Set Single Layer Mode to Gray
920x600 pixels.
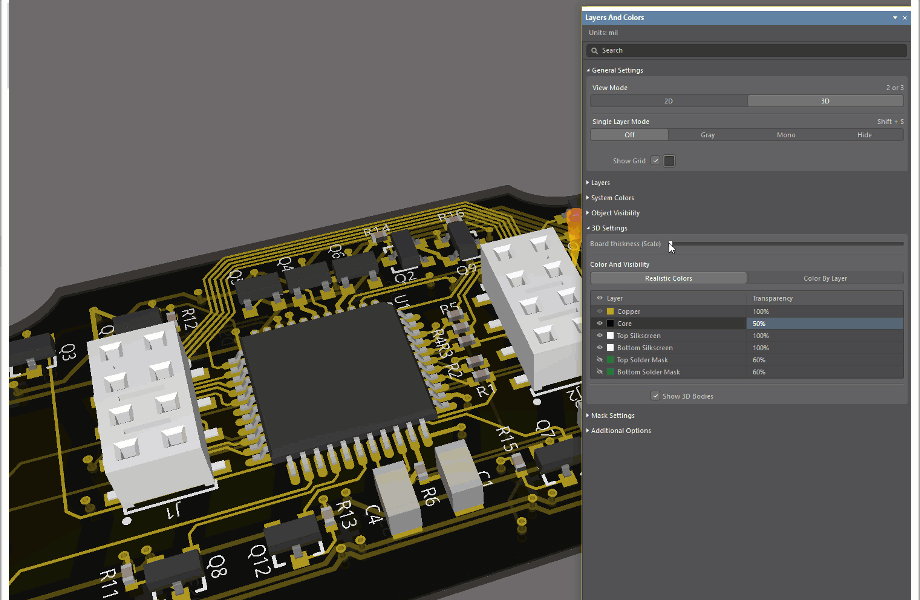[x=707, y=134]
